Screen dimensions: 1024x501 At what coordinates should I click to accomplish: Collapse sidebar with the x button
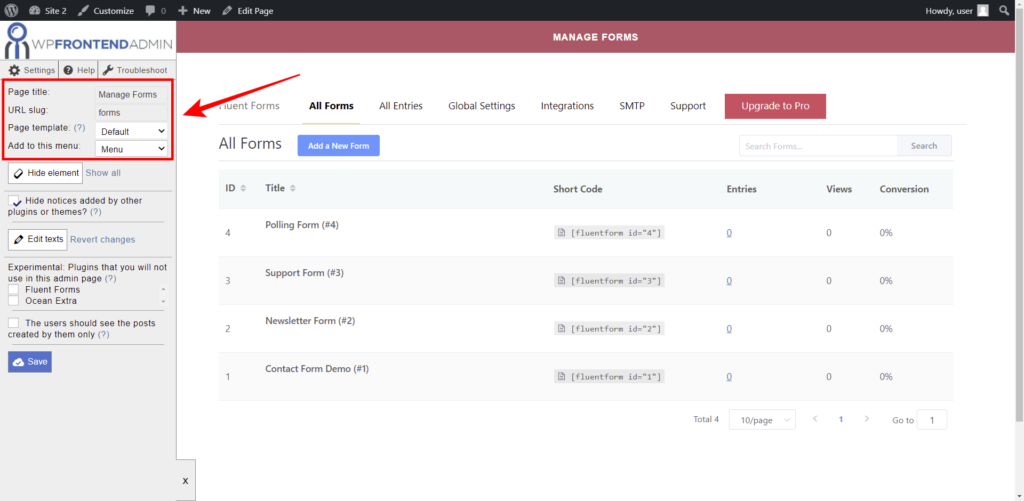[185, 480]
